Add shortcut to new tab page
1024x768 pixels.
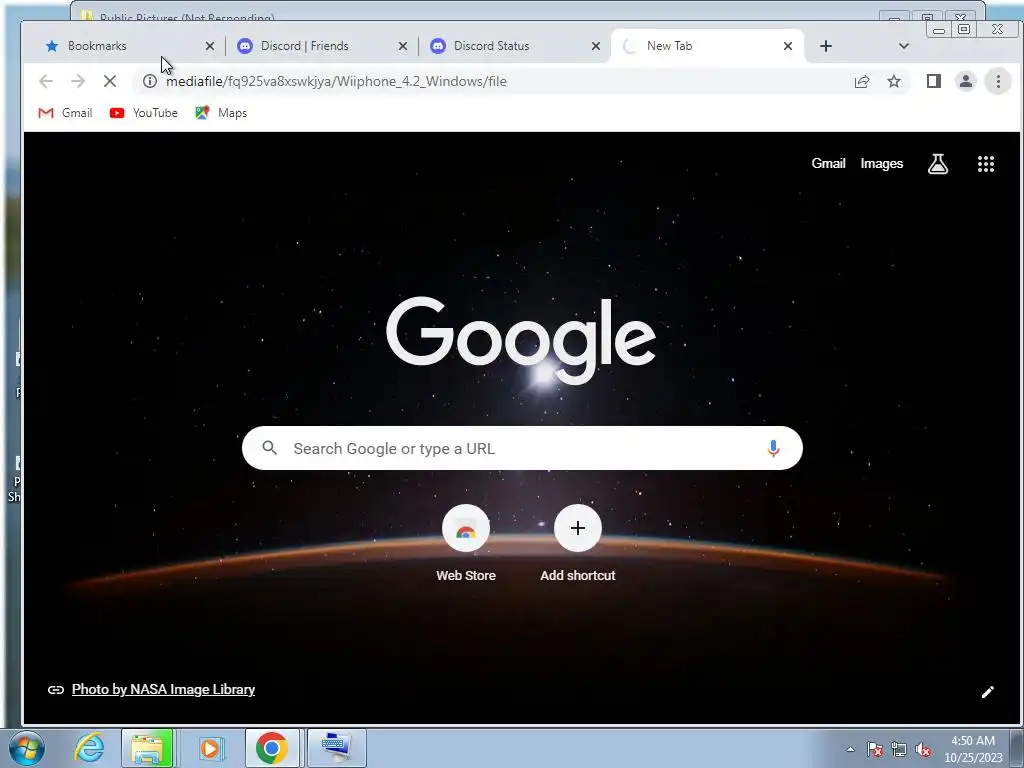[x=577, y=543]
